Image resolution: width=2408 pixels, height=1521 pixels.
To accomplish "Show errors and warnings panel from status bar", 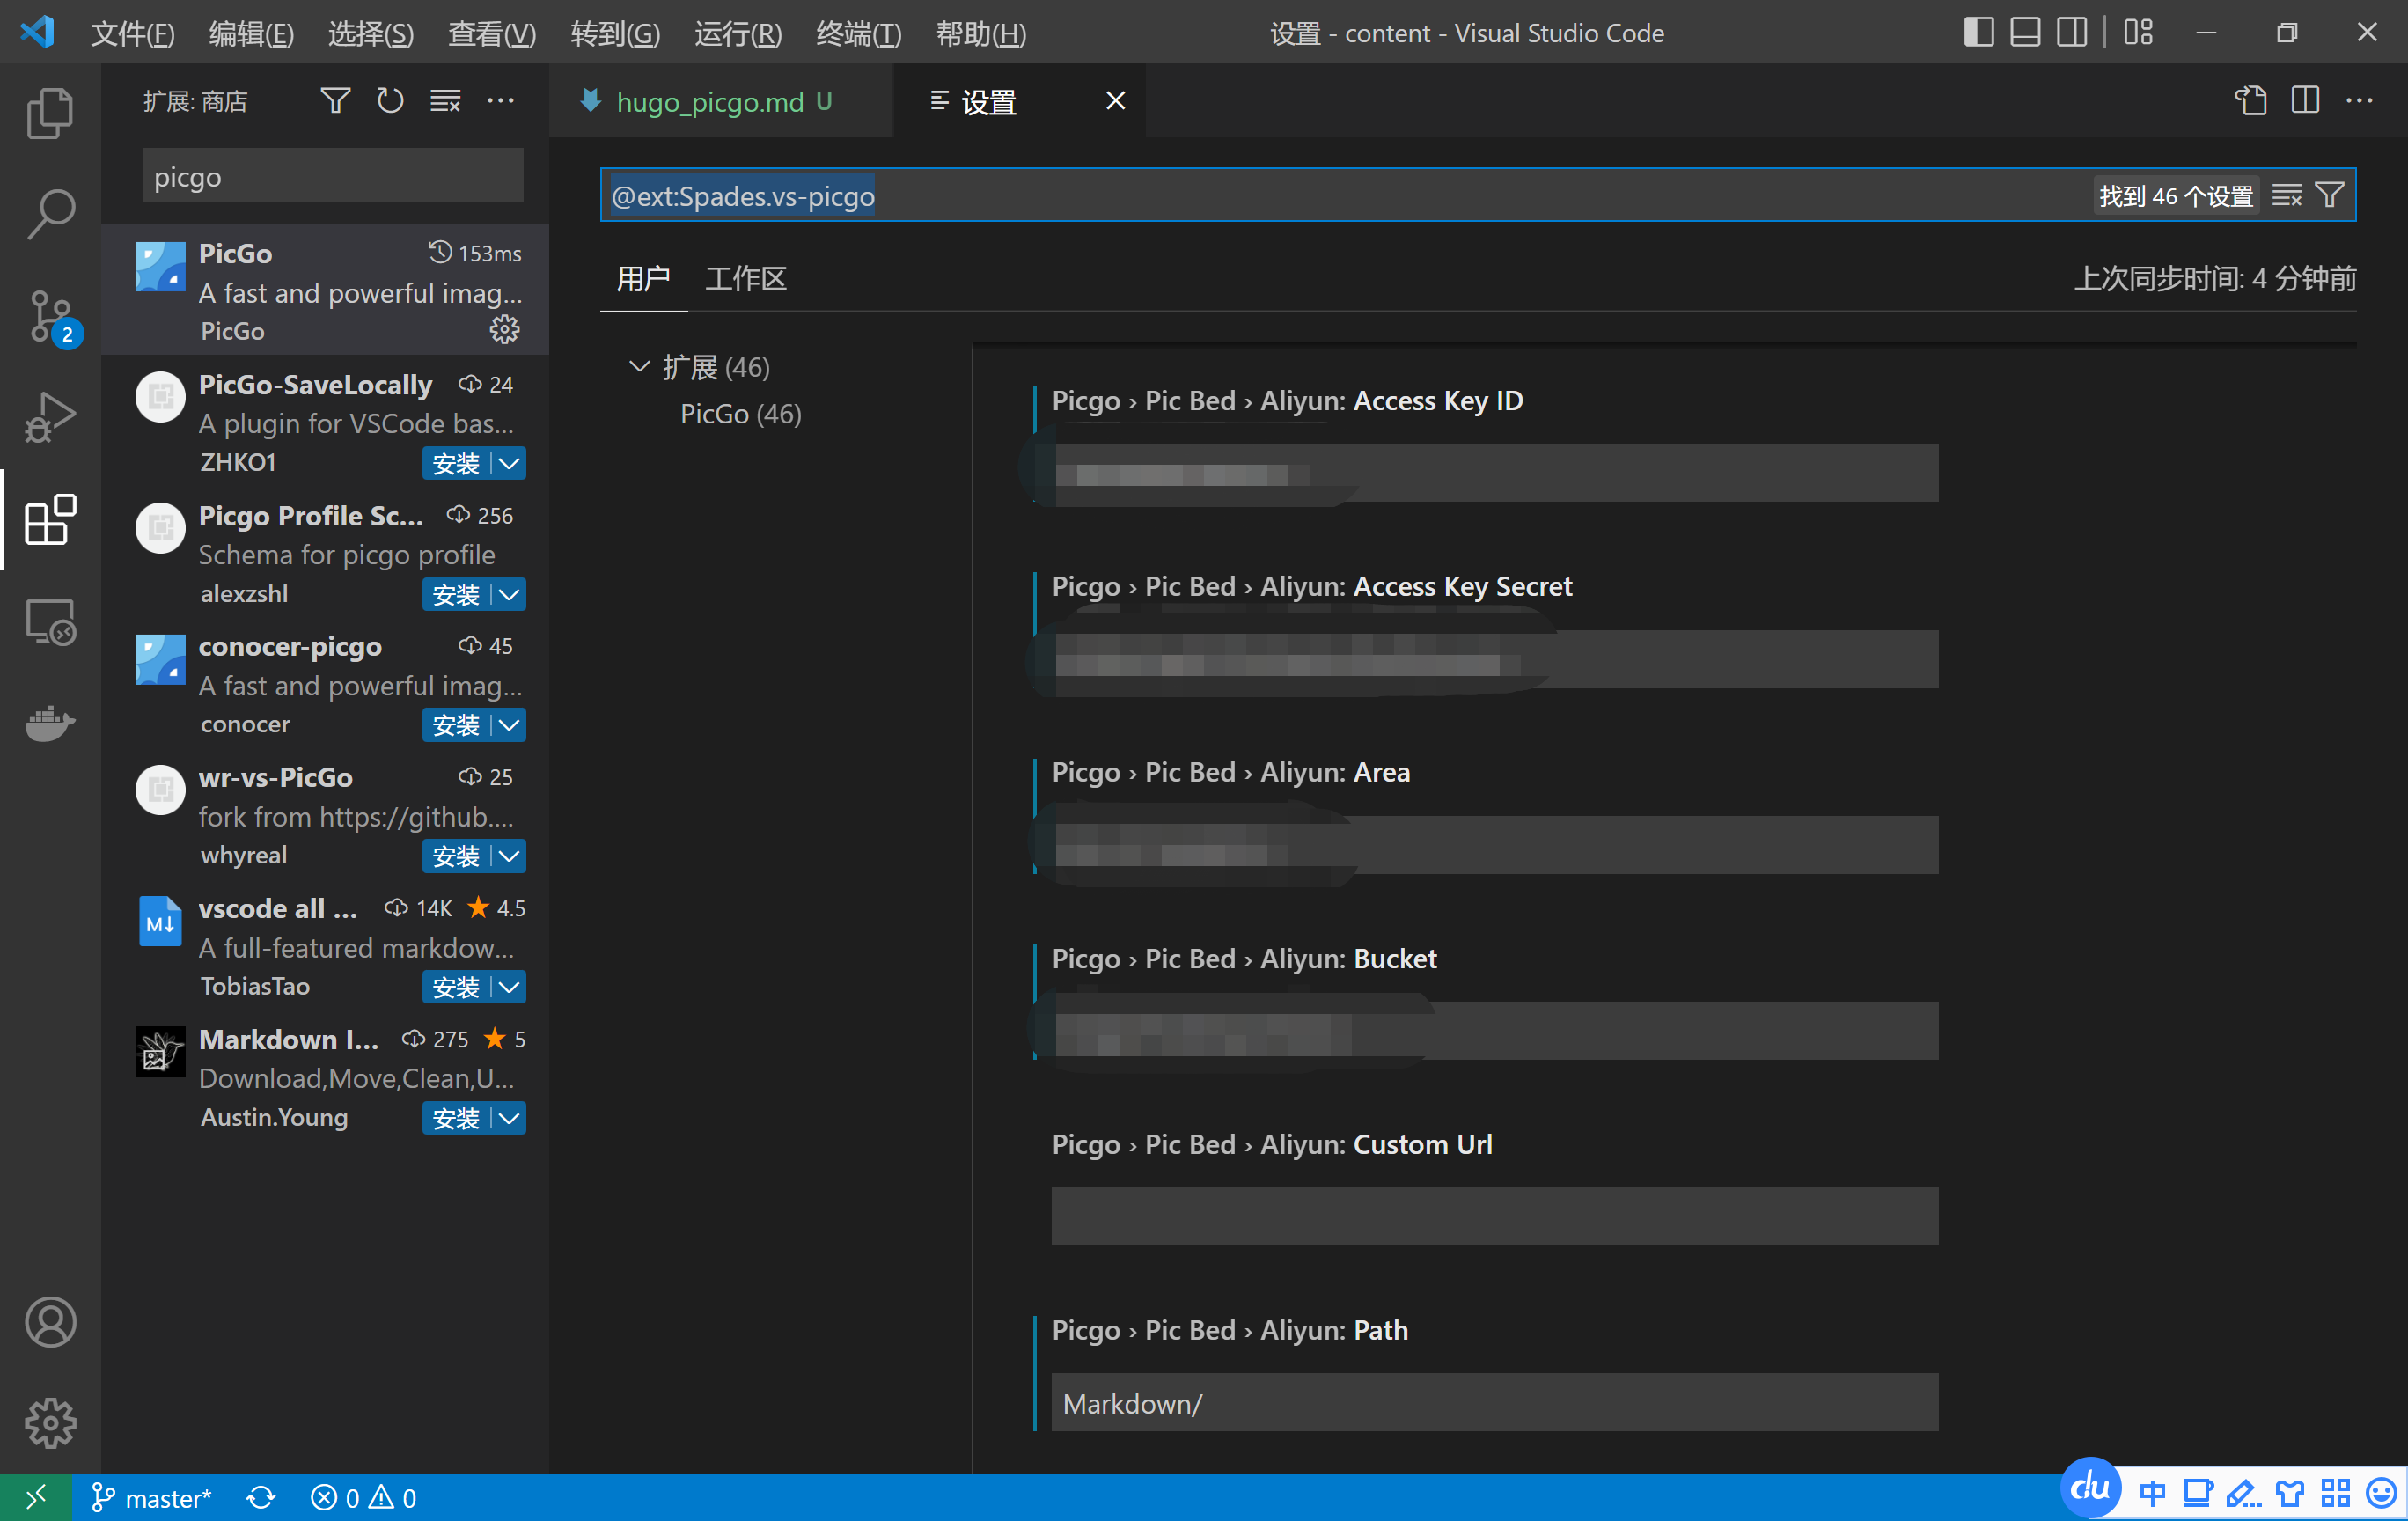I will pos(363,1497).
